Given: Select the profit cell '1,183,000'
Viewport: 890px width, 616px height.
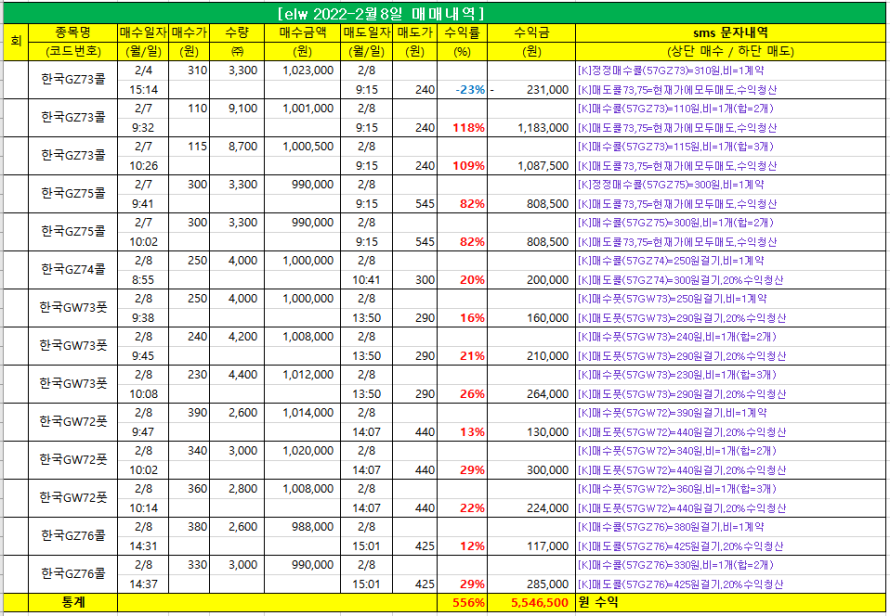Looking at the screenshot, I should click(x=531, y=128).
